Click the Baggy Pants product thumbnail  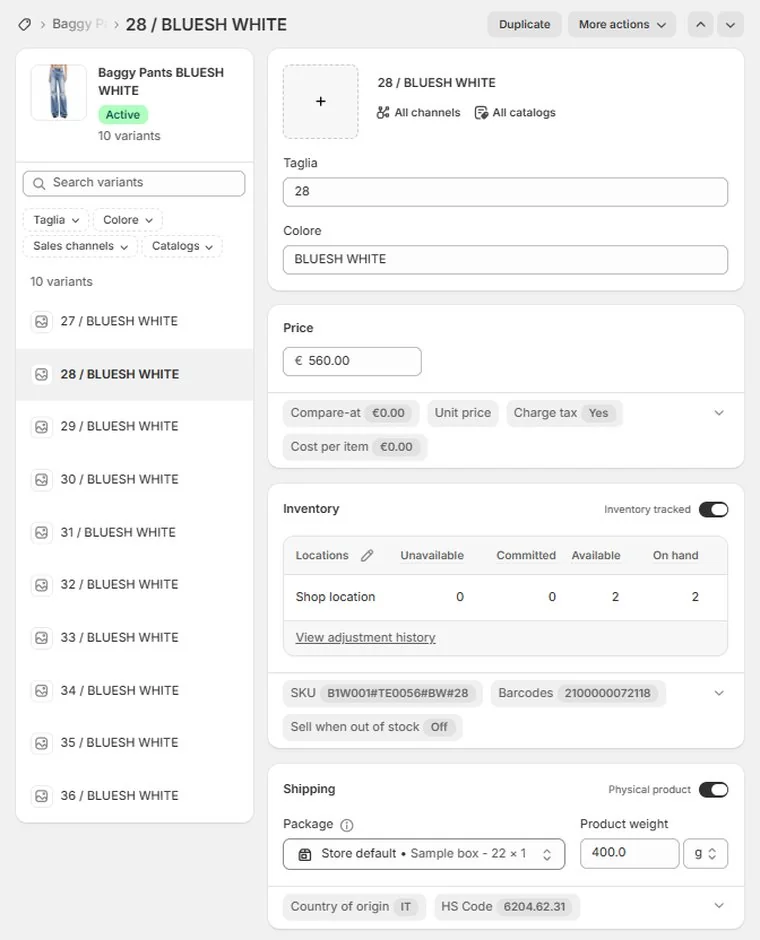pos(59,92)
